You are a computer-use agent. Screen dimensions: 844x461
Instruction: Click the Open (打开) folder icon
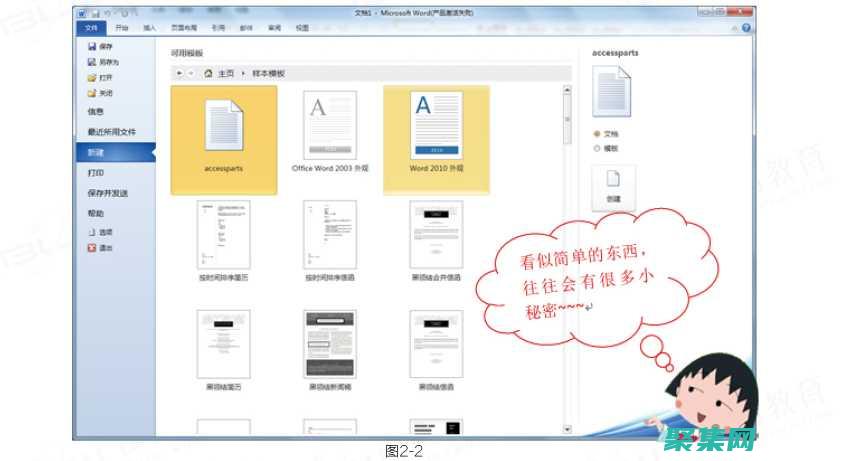coord(92,78)
